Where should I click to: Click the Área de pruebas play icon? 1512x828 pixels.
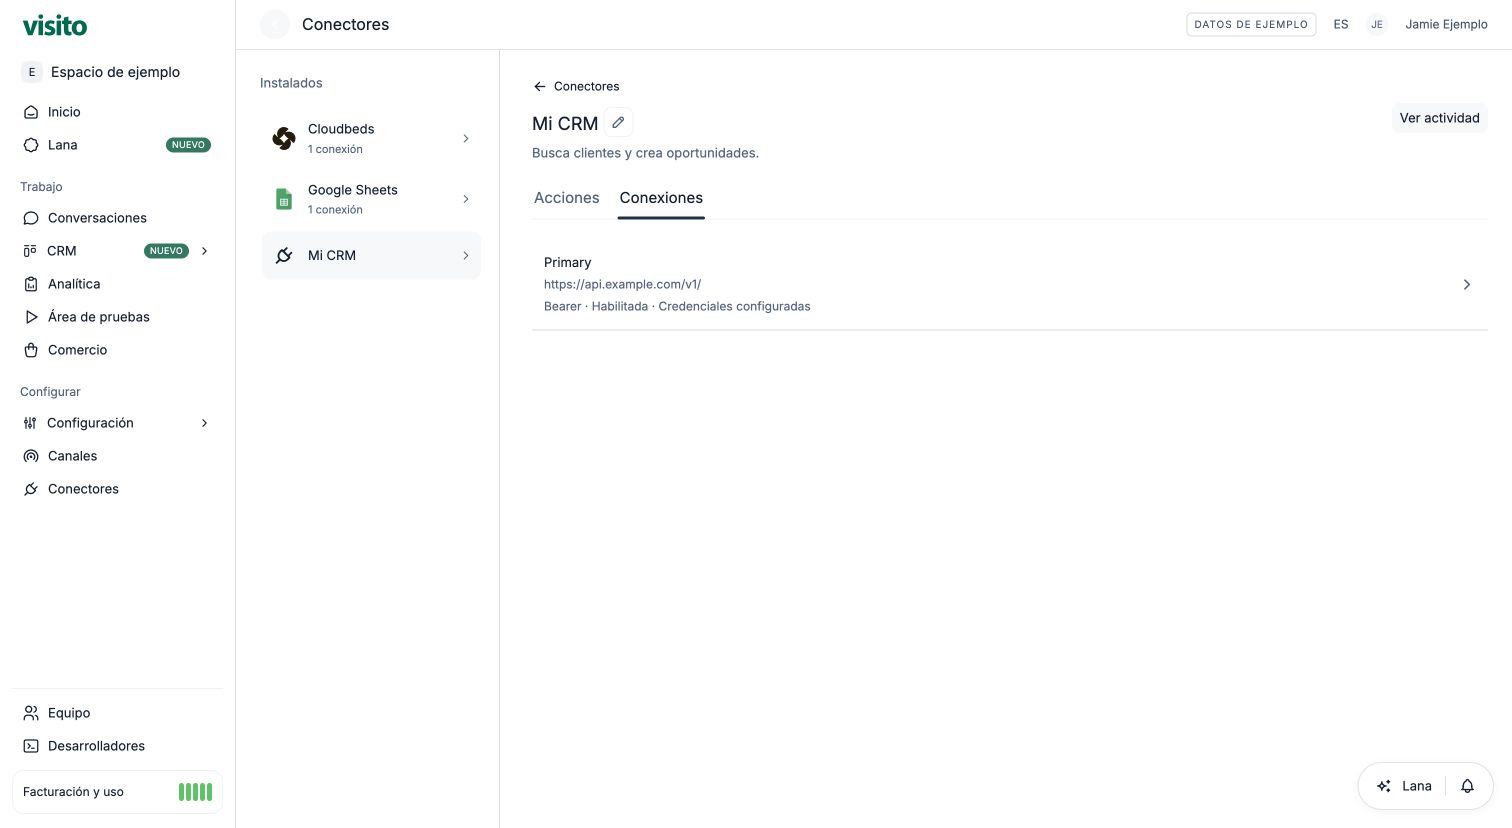click(x=31, y=317)
